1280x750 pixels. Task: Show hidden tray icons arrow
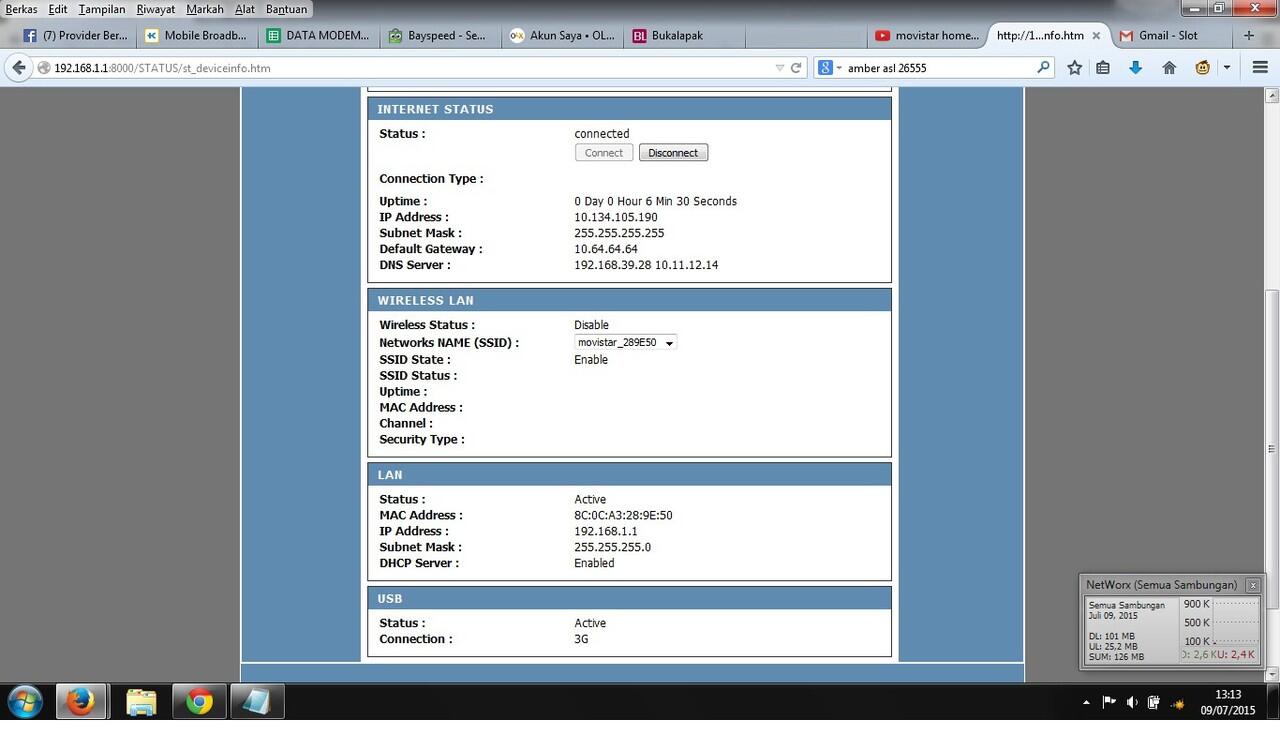1086,703
